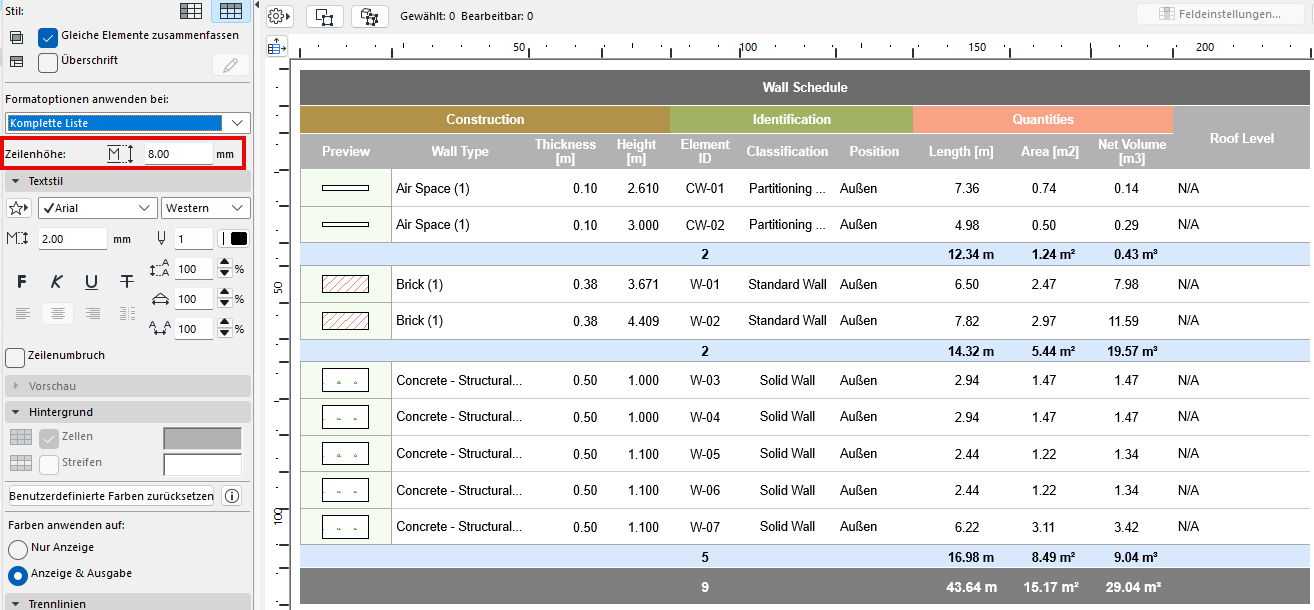Open the Arial font dropdown
1314x610 pixels.
pos(97,208)
